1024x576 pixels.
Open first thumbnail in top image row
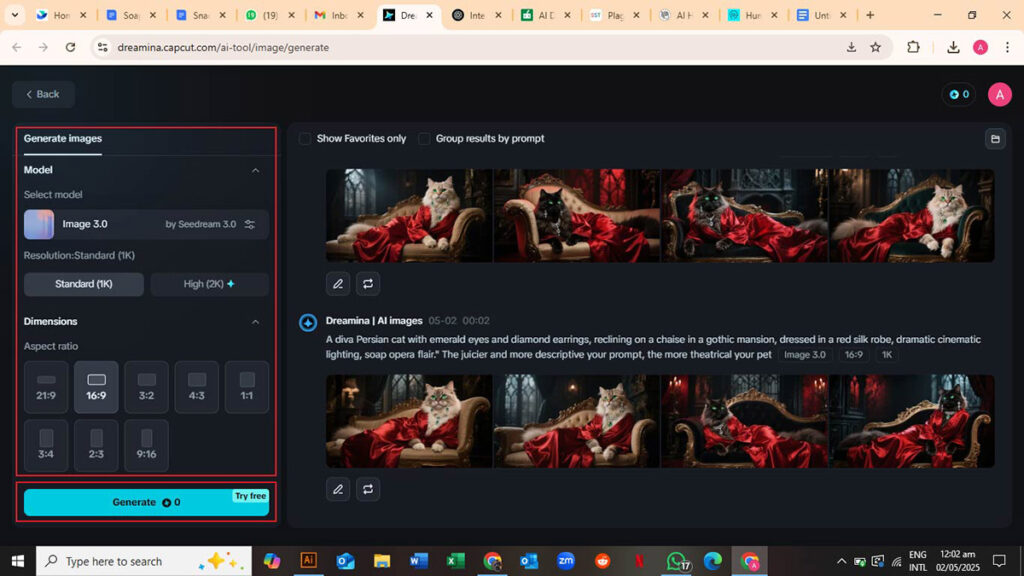pyautogui.click(x=409, y=216)
